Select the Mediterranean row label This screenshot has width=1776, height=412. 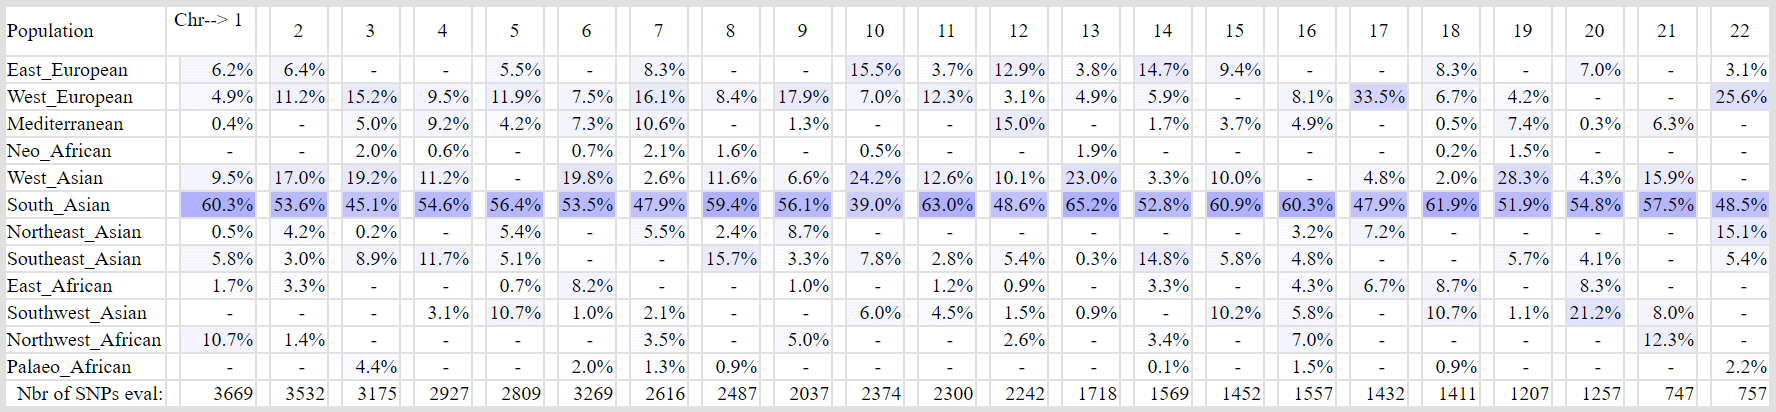[x=65, y=124]
